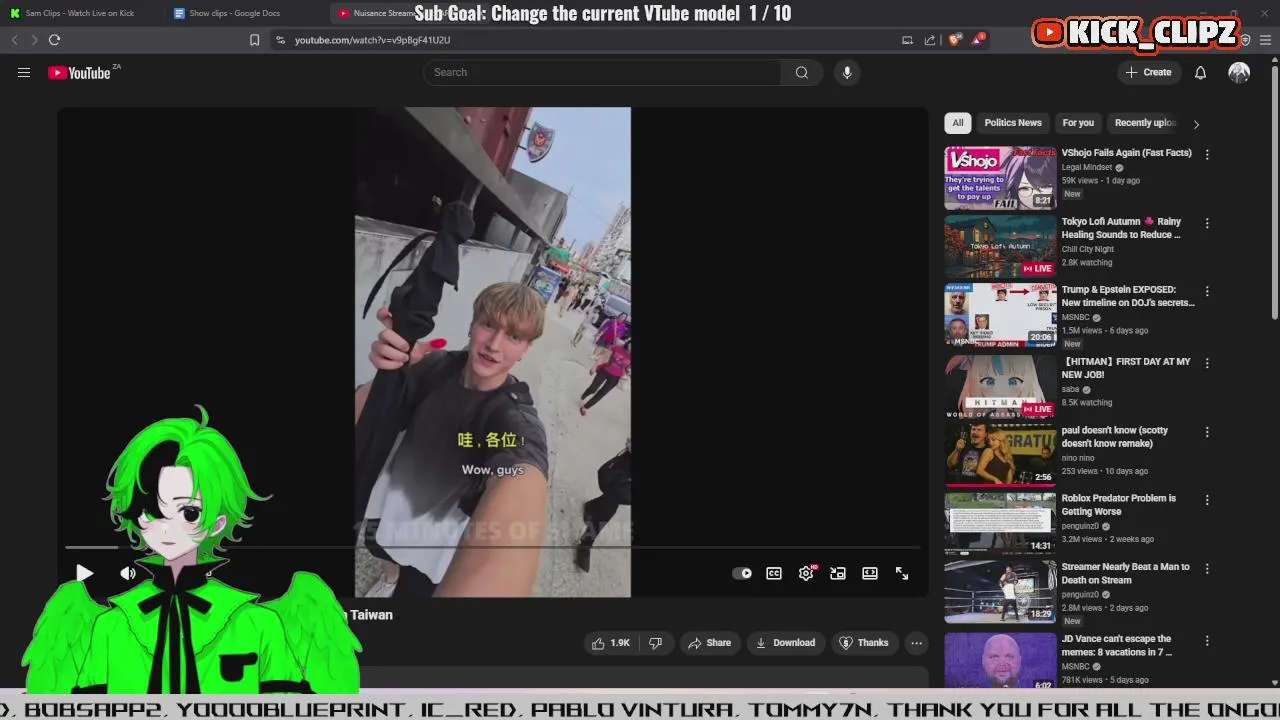Toggle closed captions CC button

(x=774, y=573)
